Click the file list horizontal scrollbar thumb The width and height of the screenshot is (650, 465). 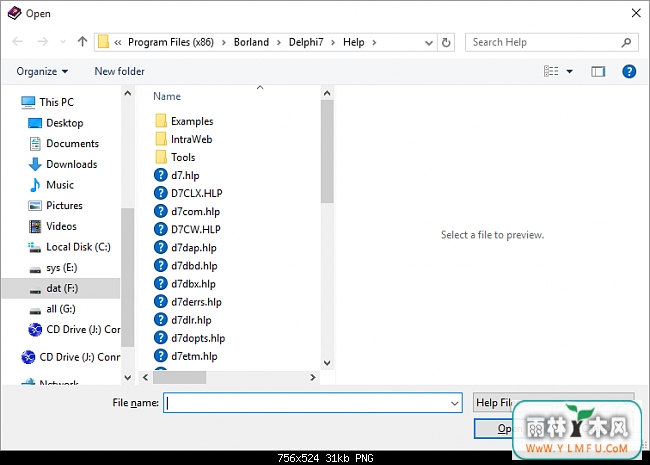pos(179,378)
